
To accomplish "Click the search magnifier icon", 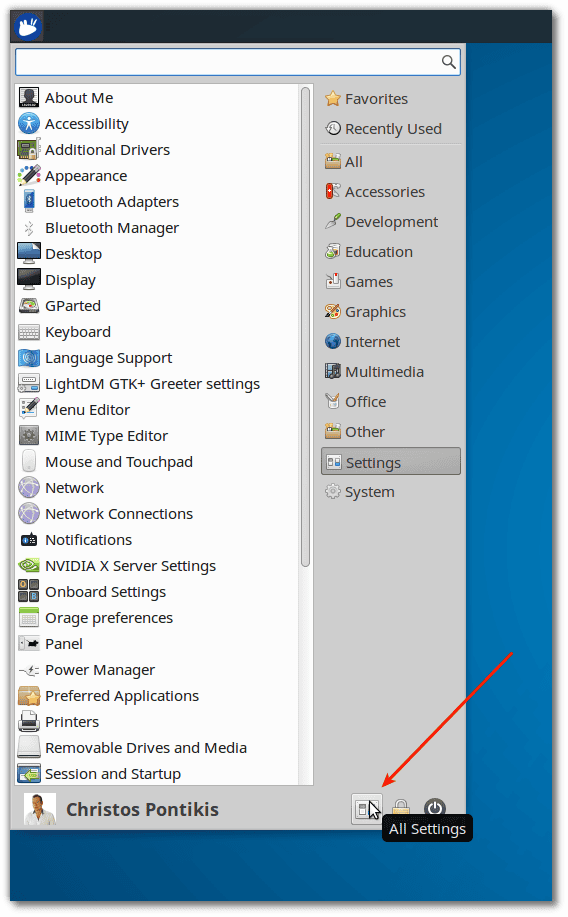I will point(449,62).
